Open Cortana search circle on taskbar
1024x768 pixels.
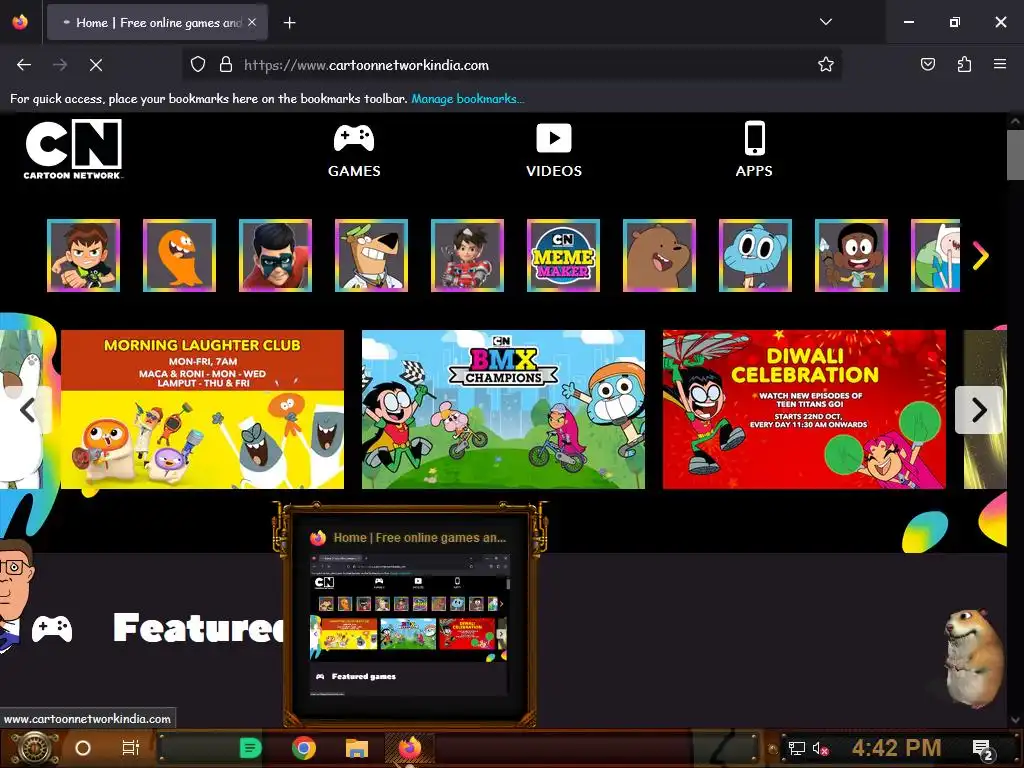pyautogui.click(x=83, y=748)
